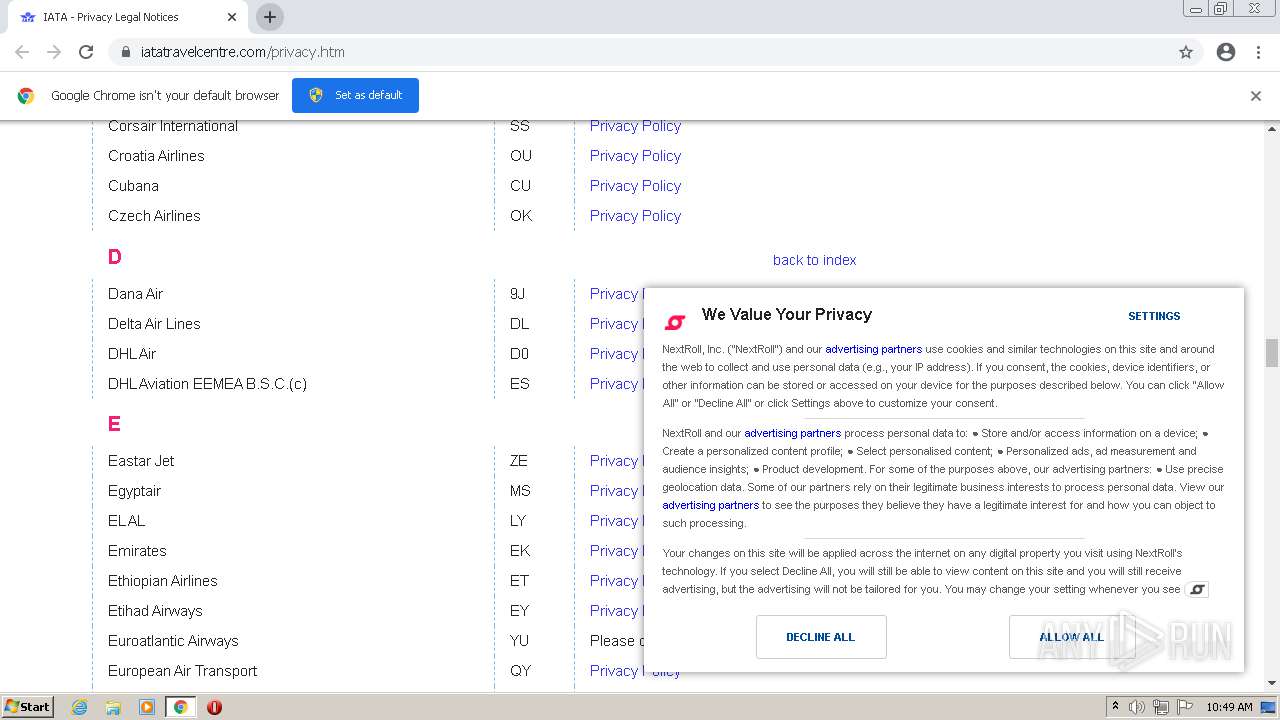Open Delta Air Lines Privacy Policy link
The image size is (1280, 720).
tap(617, 324)
